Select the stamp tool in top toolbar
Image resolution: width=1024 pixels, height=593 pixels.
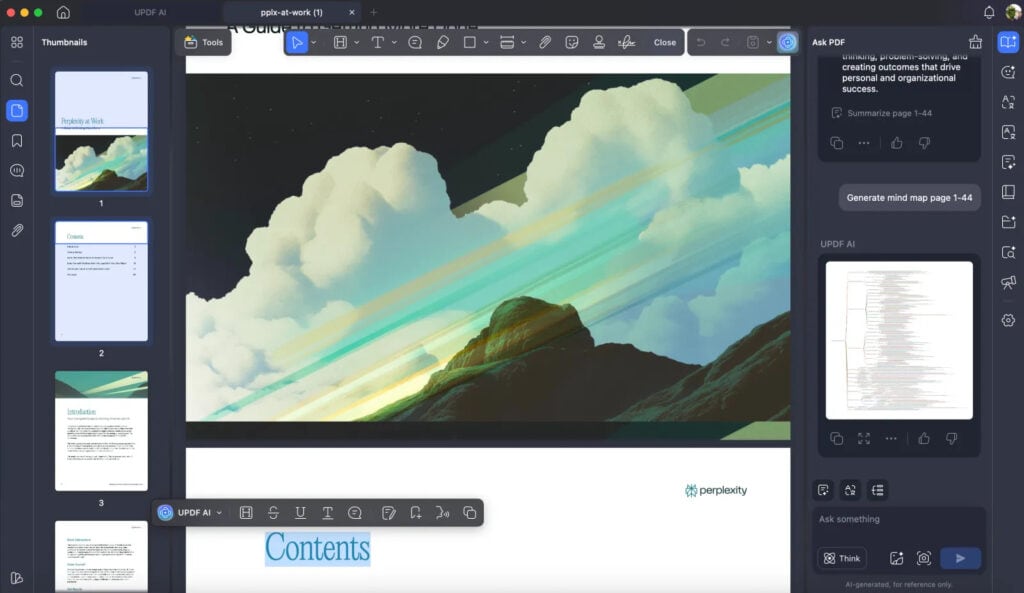[599, 42]
